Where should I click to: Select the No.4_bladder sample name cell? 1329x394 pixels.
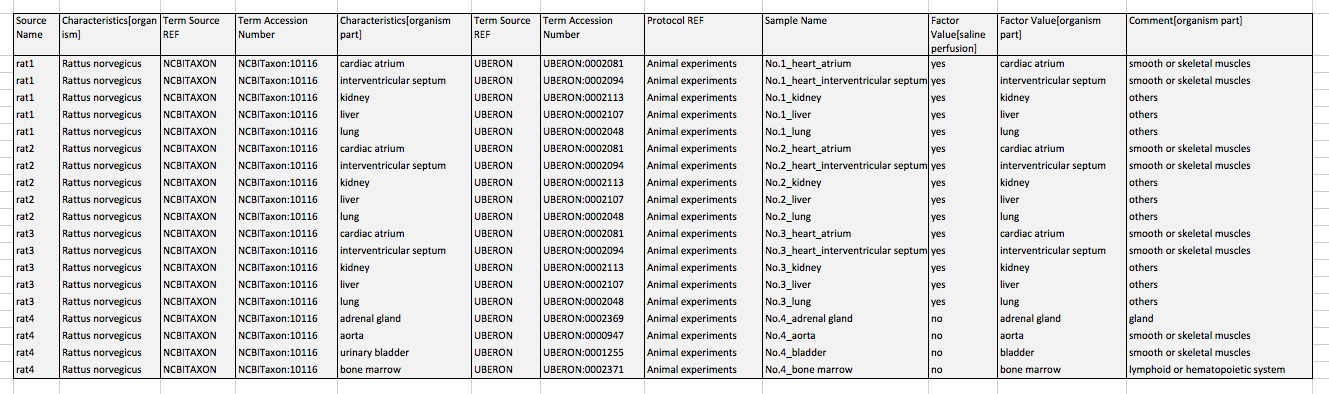(x=844, y=353)
